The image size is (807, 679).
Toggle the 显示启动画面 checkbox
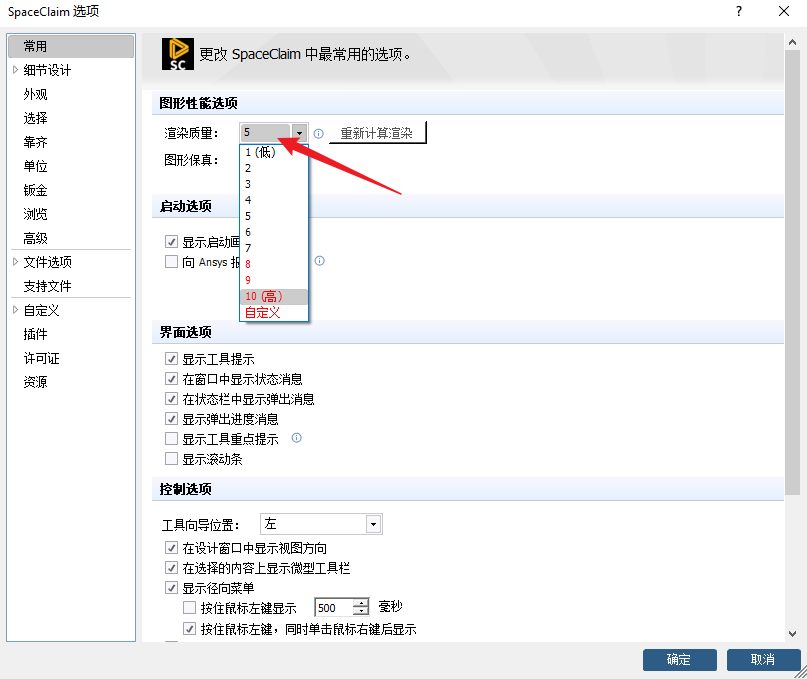point(171,241)
